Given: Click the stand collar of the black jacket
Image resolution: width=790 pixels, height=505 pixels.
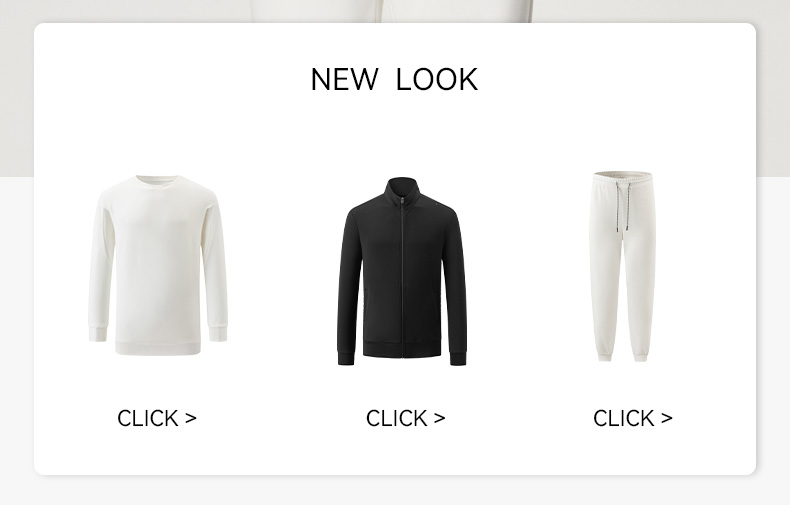Looking at the screenshot, I should (x=402, y=188).
